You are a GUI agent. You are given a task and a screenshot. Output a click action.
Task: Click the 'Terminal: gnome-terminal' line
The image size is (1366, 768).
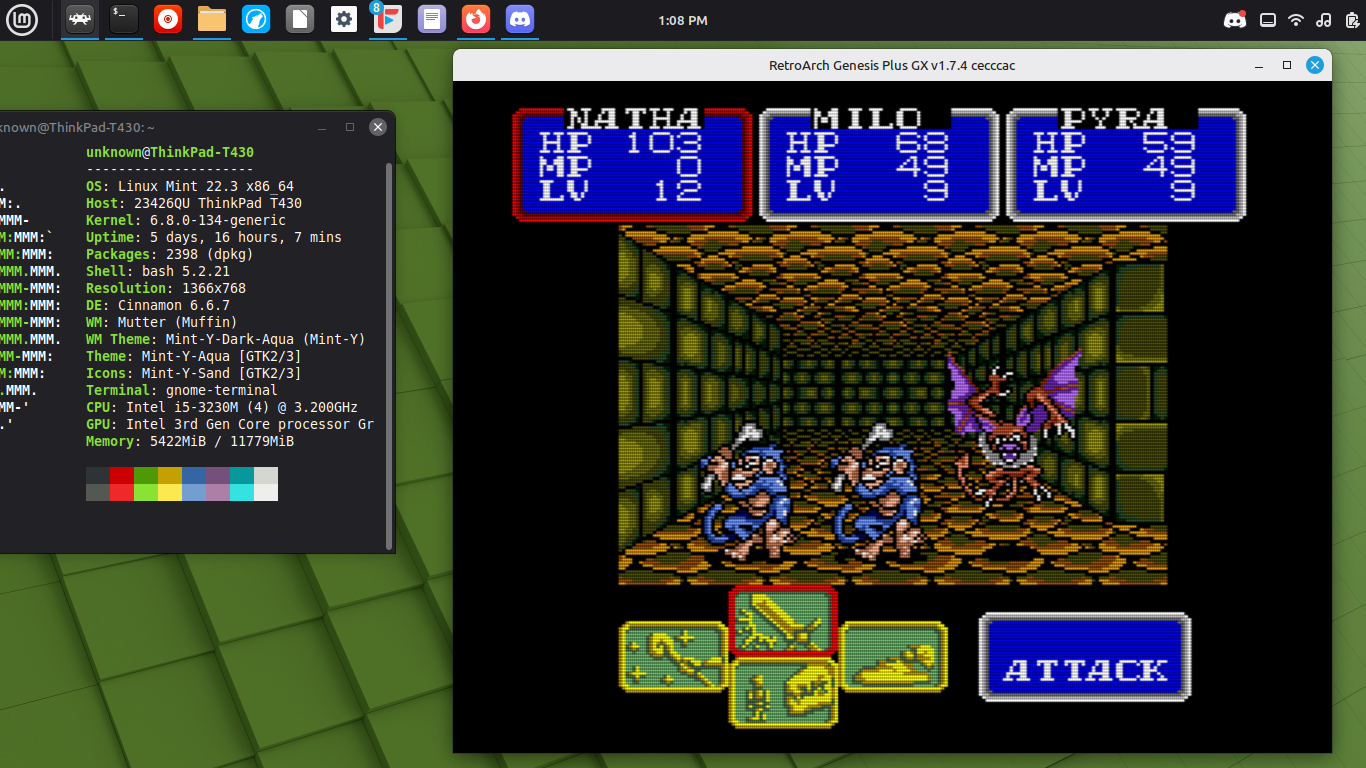click(182, 390)
